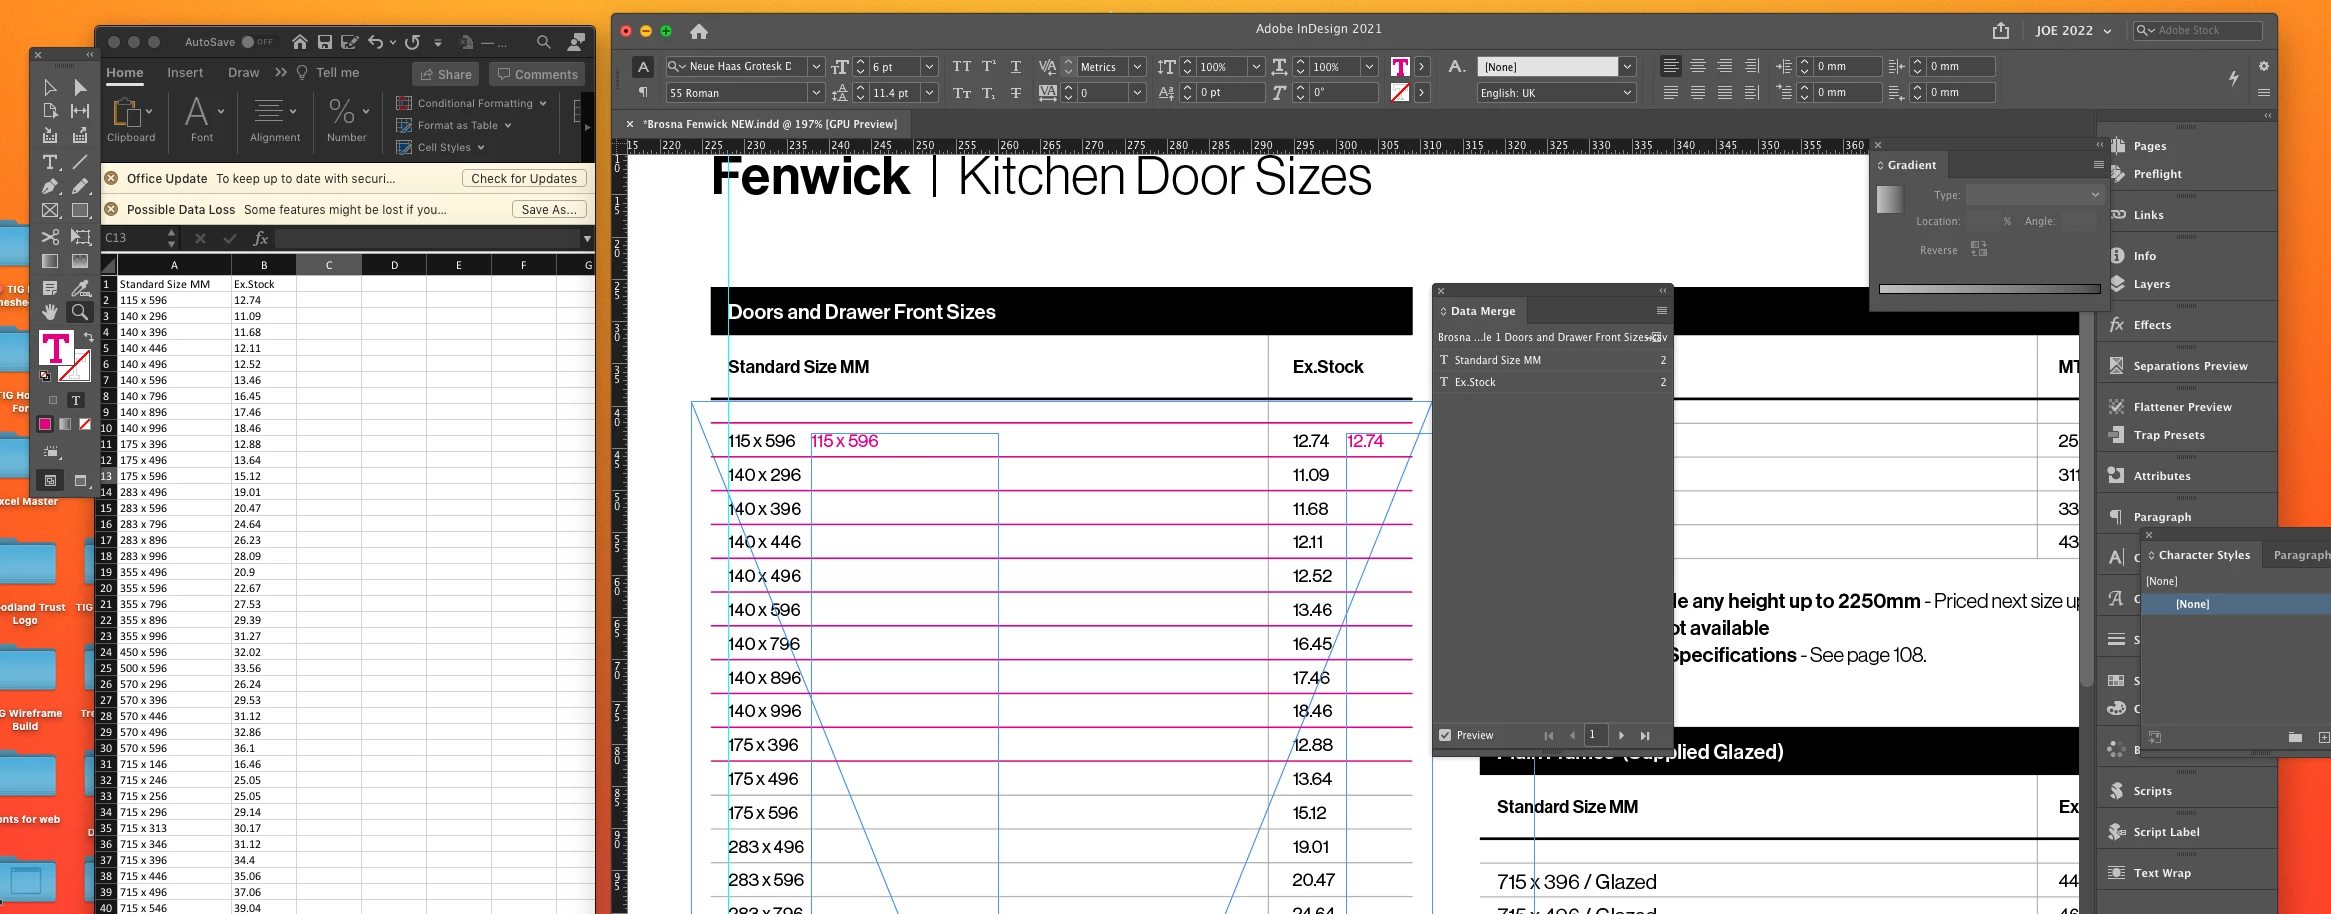Click the Excel Share button

tap(446, 74)
